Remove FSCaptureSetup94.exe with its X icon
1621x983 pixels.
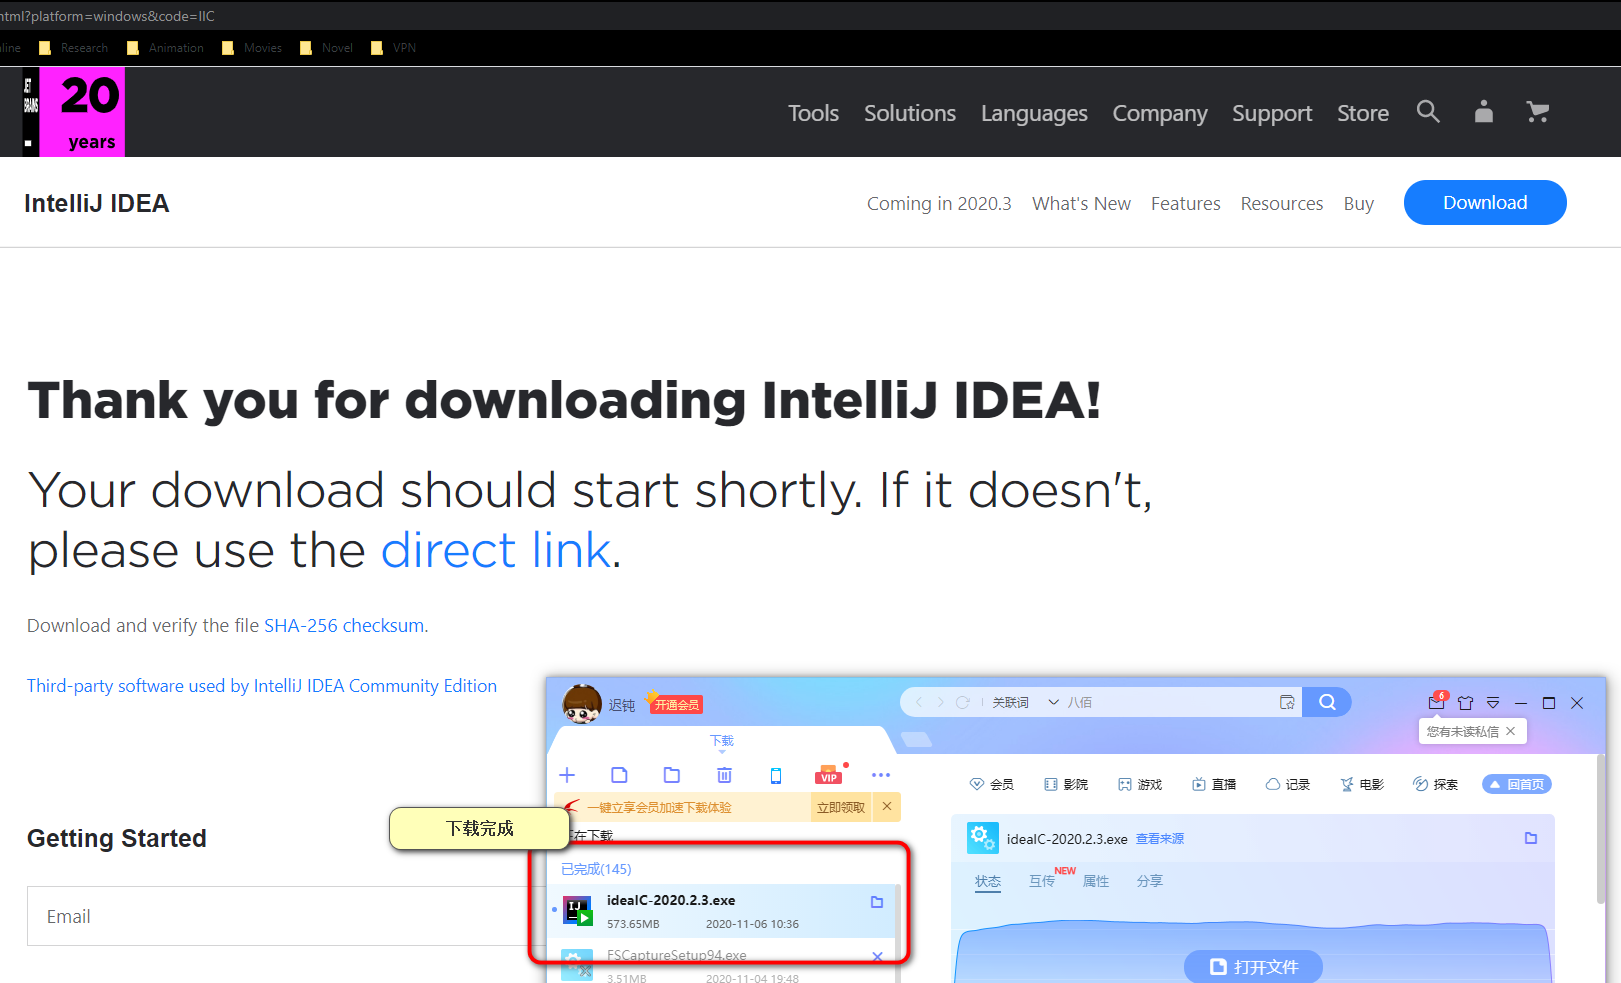[877, 957]
